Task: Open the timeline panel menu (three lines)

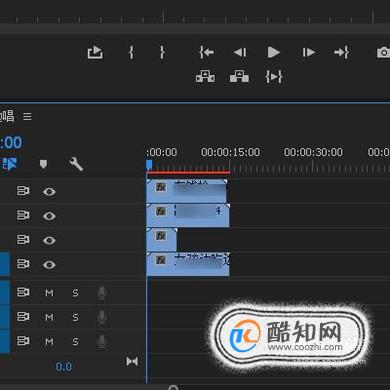Action: [27, 117]
